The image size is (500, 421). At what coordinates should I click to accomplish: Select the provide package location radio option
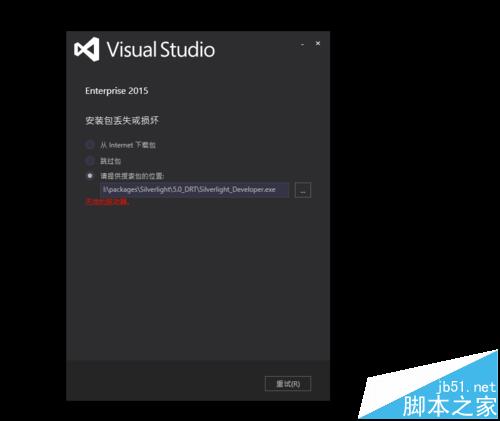(89, 176)
